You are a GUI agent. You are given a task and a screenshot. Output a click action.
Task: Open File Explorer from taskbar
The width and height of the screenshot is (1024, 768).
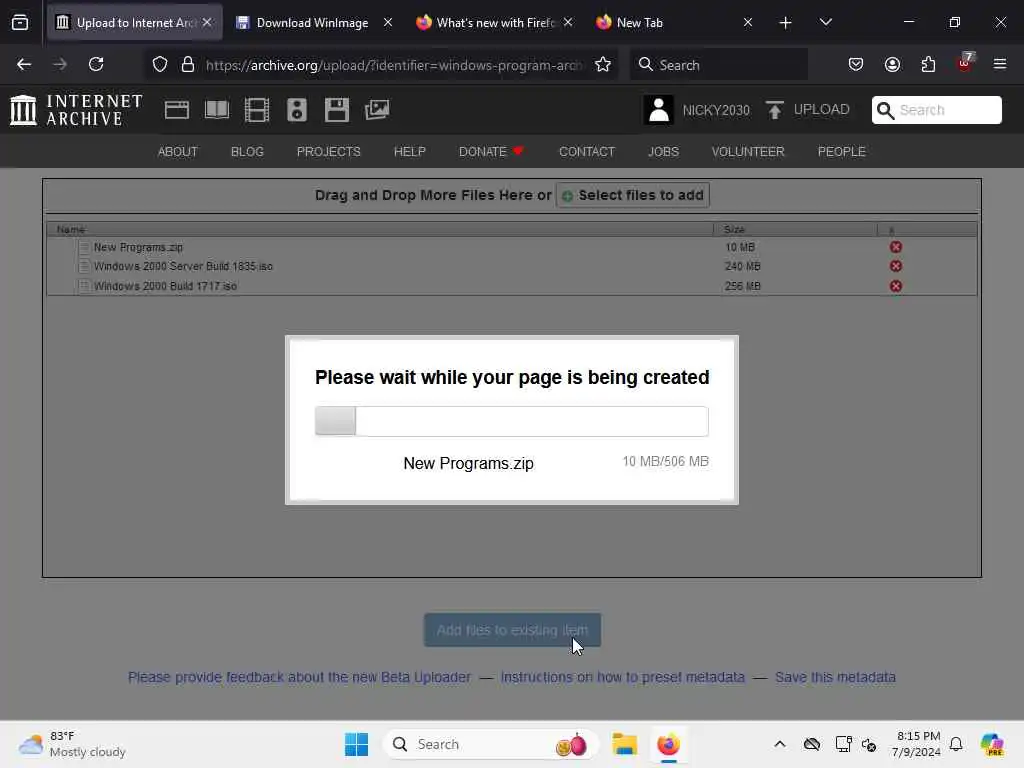pyautogui.click(x=624, y=744)
